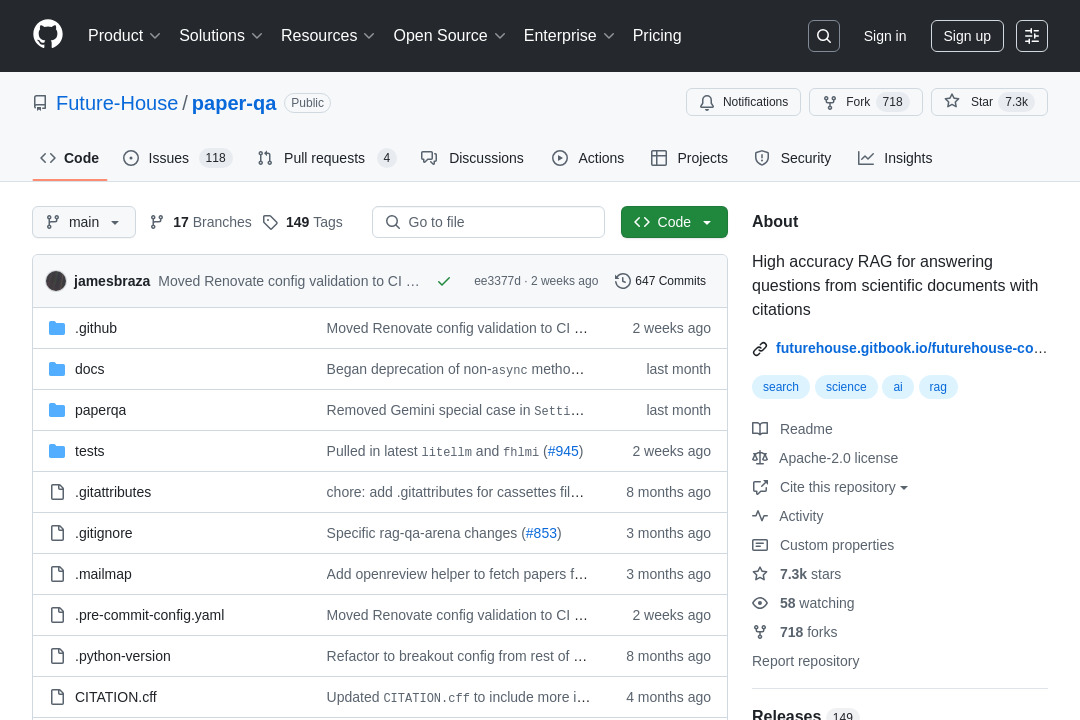Click the Custom properties icon
Screen dimensions: 1080x720
(760, 545)
